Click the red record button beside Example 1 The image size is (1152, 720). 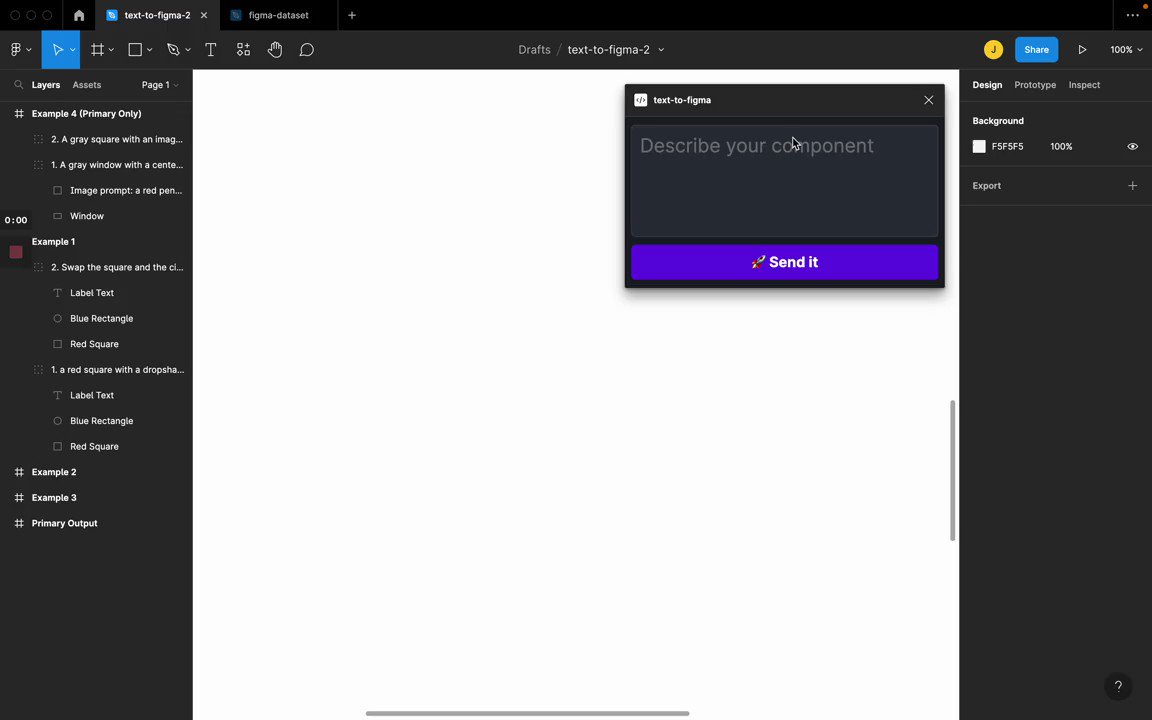[x=15, y=252]
